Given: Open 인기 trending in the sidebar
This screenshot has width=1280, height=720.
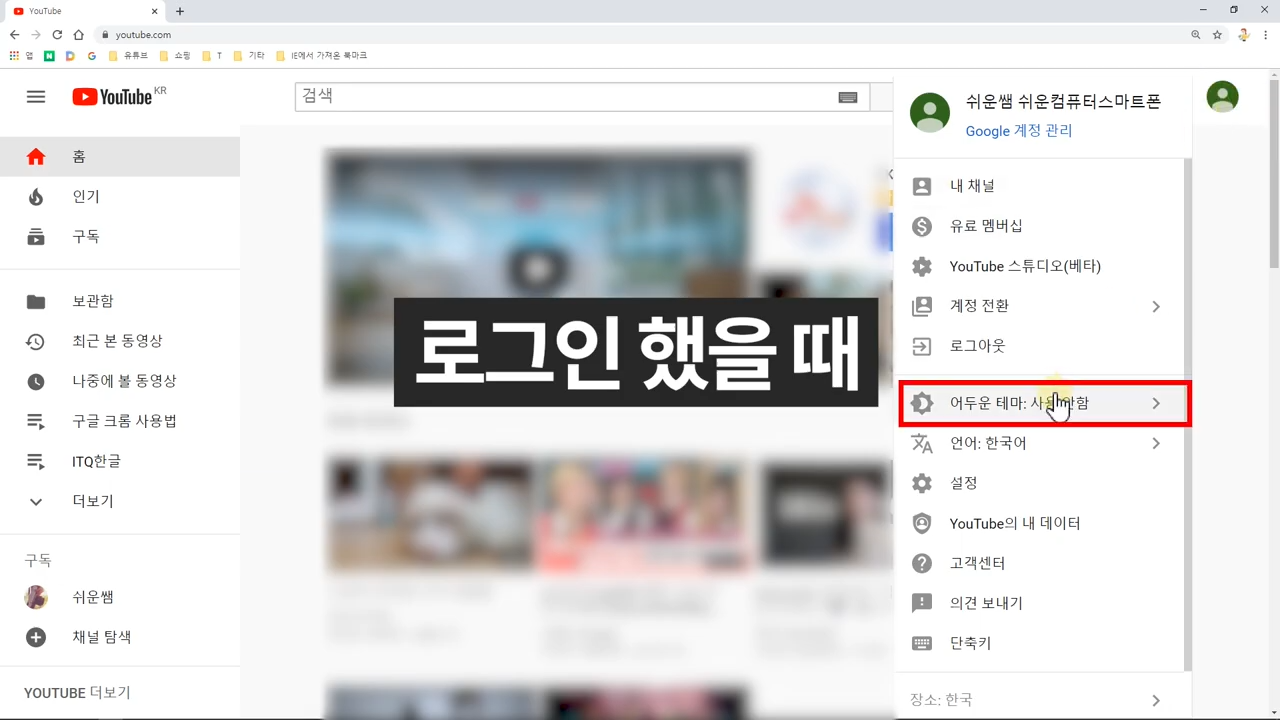Looking at the screenshot, I should [120, 197].
